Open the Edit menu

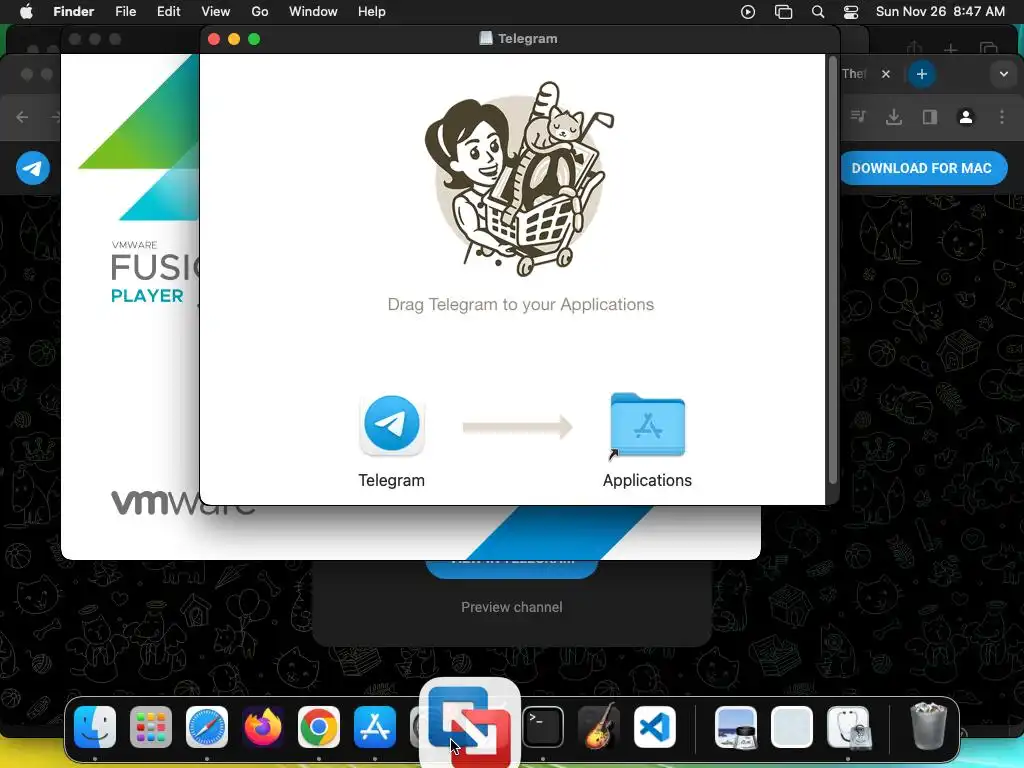(168, 12)
